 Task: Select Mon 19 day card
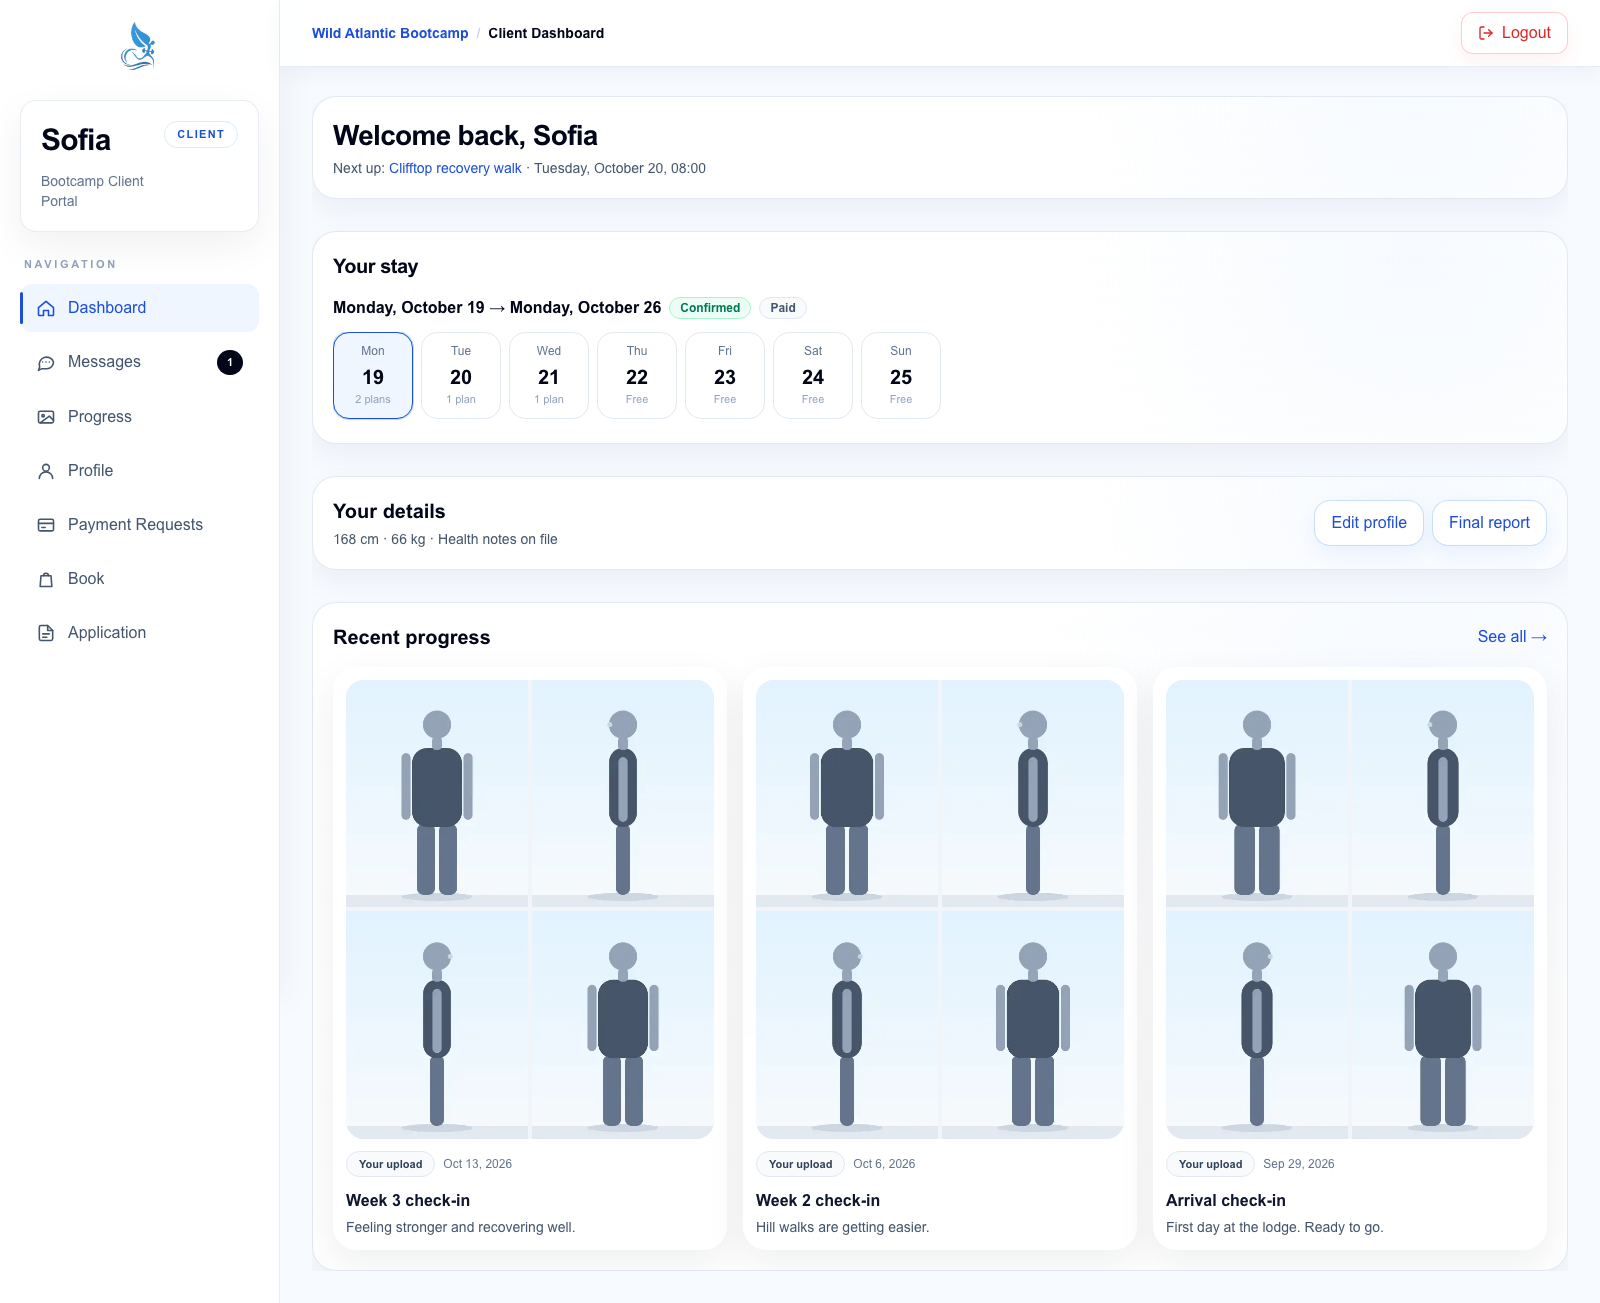pos(373,375)
